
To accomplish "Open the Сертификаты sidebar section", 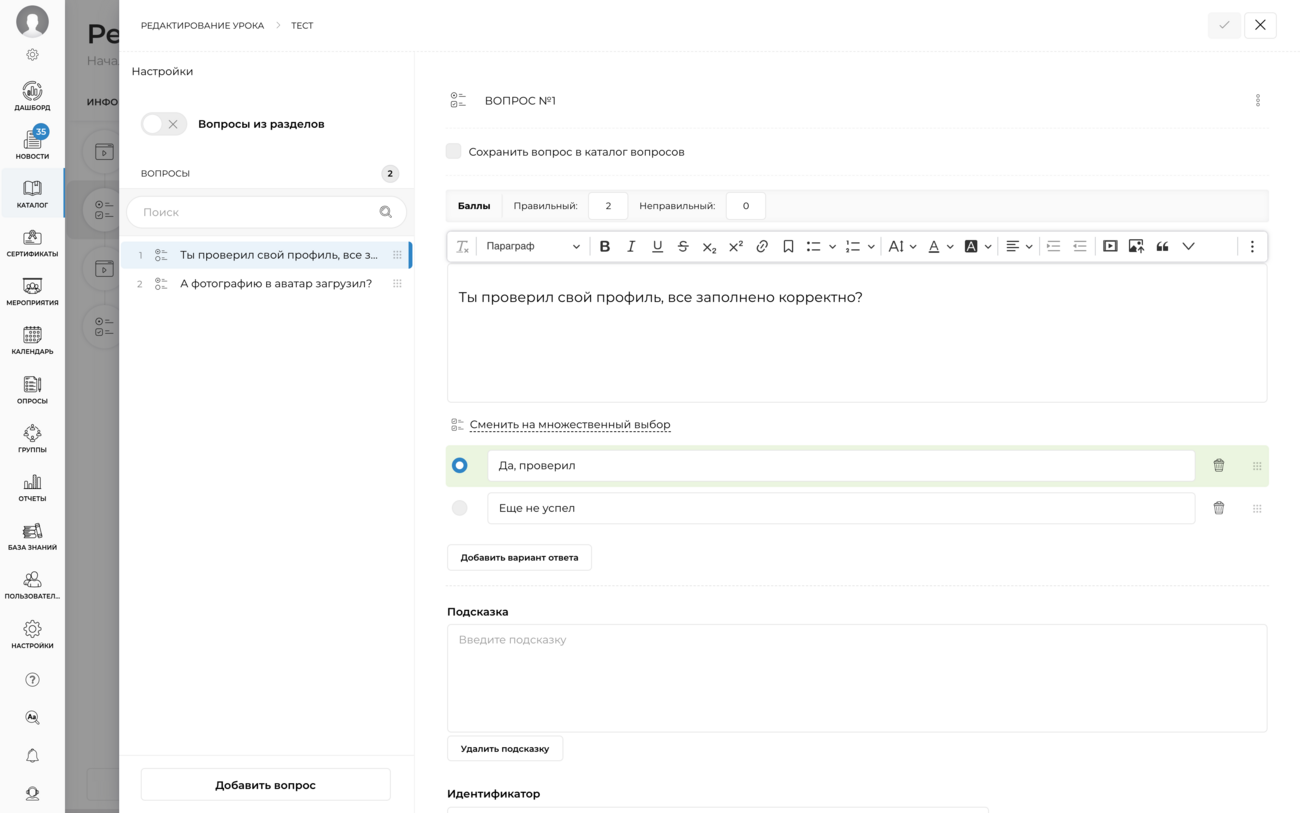I will click(x=32, y=243).
